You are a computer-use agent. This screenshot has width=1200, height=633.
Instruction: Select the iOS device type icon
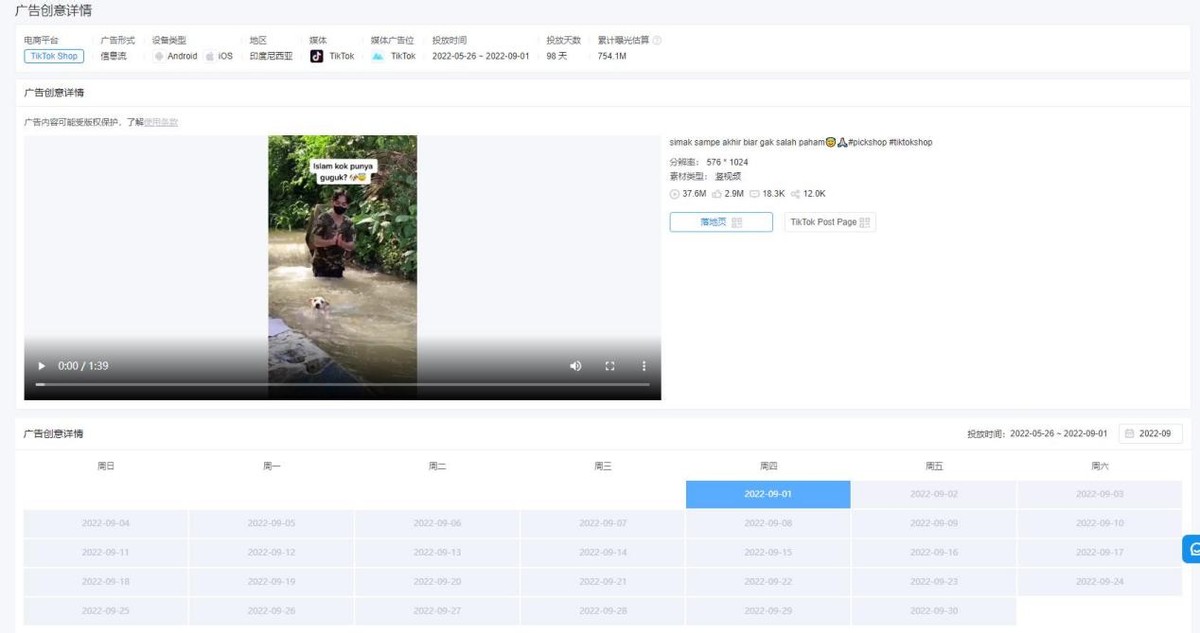210,56
